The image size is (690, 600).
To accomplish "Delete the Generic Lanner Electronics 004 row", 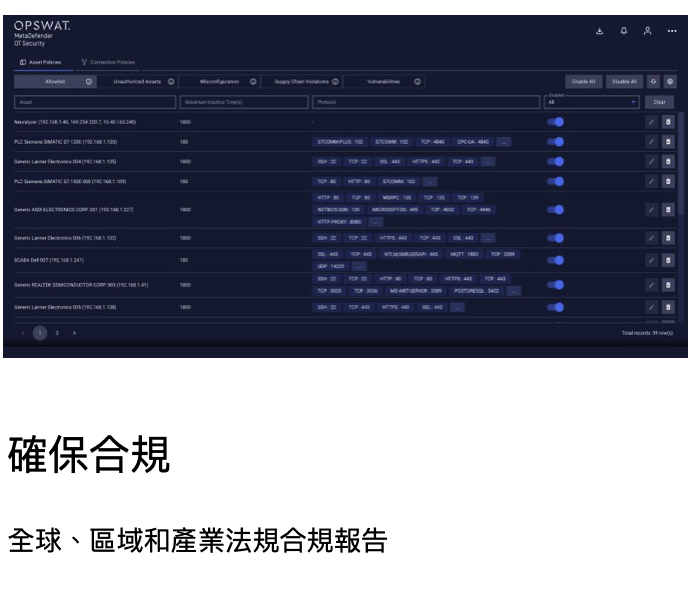I will click(668, 162).
